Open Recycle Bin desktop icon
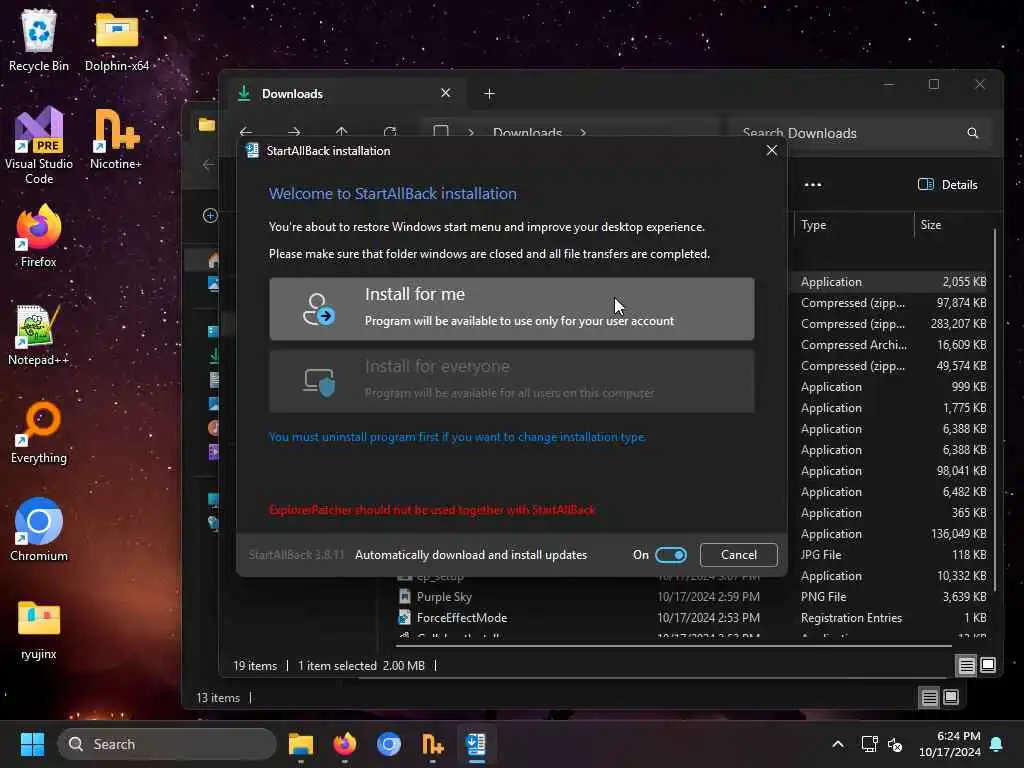 tap(39, 40)
